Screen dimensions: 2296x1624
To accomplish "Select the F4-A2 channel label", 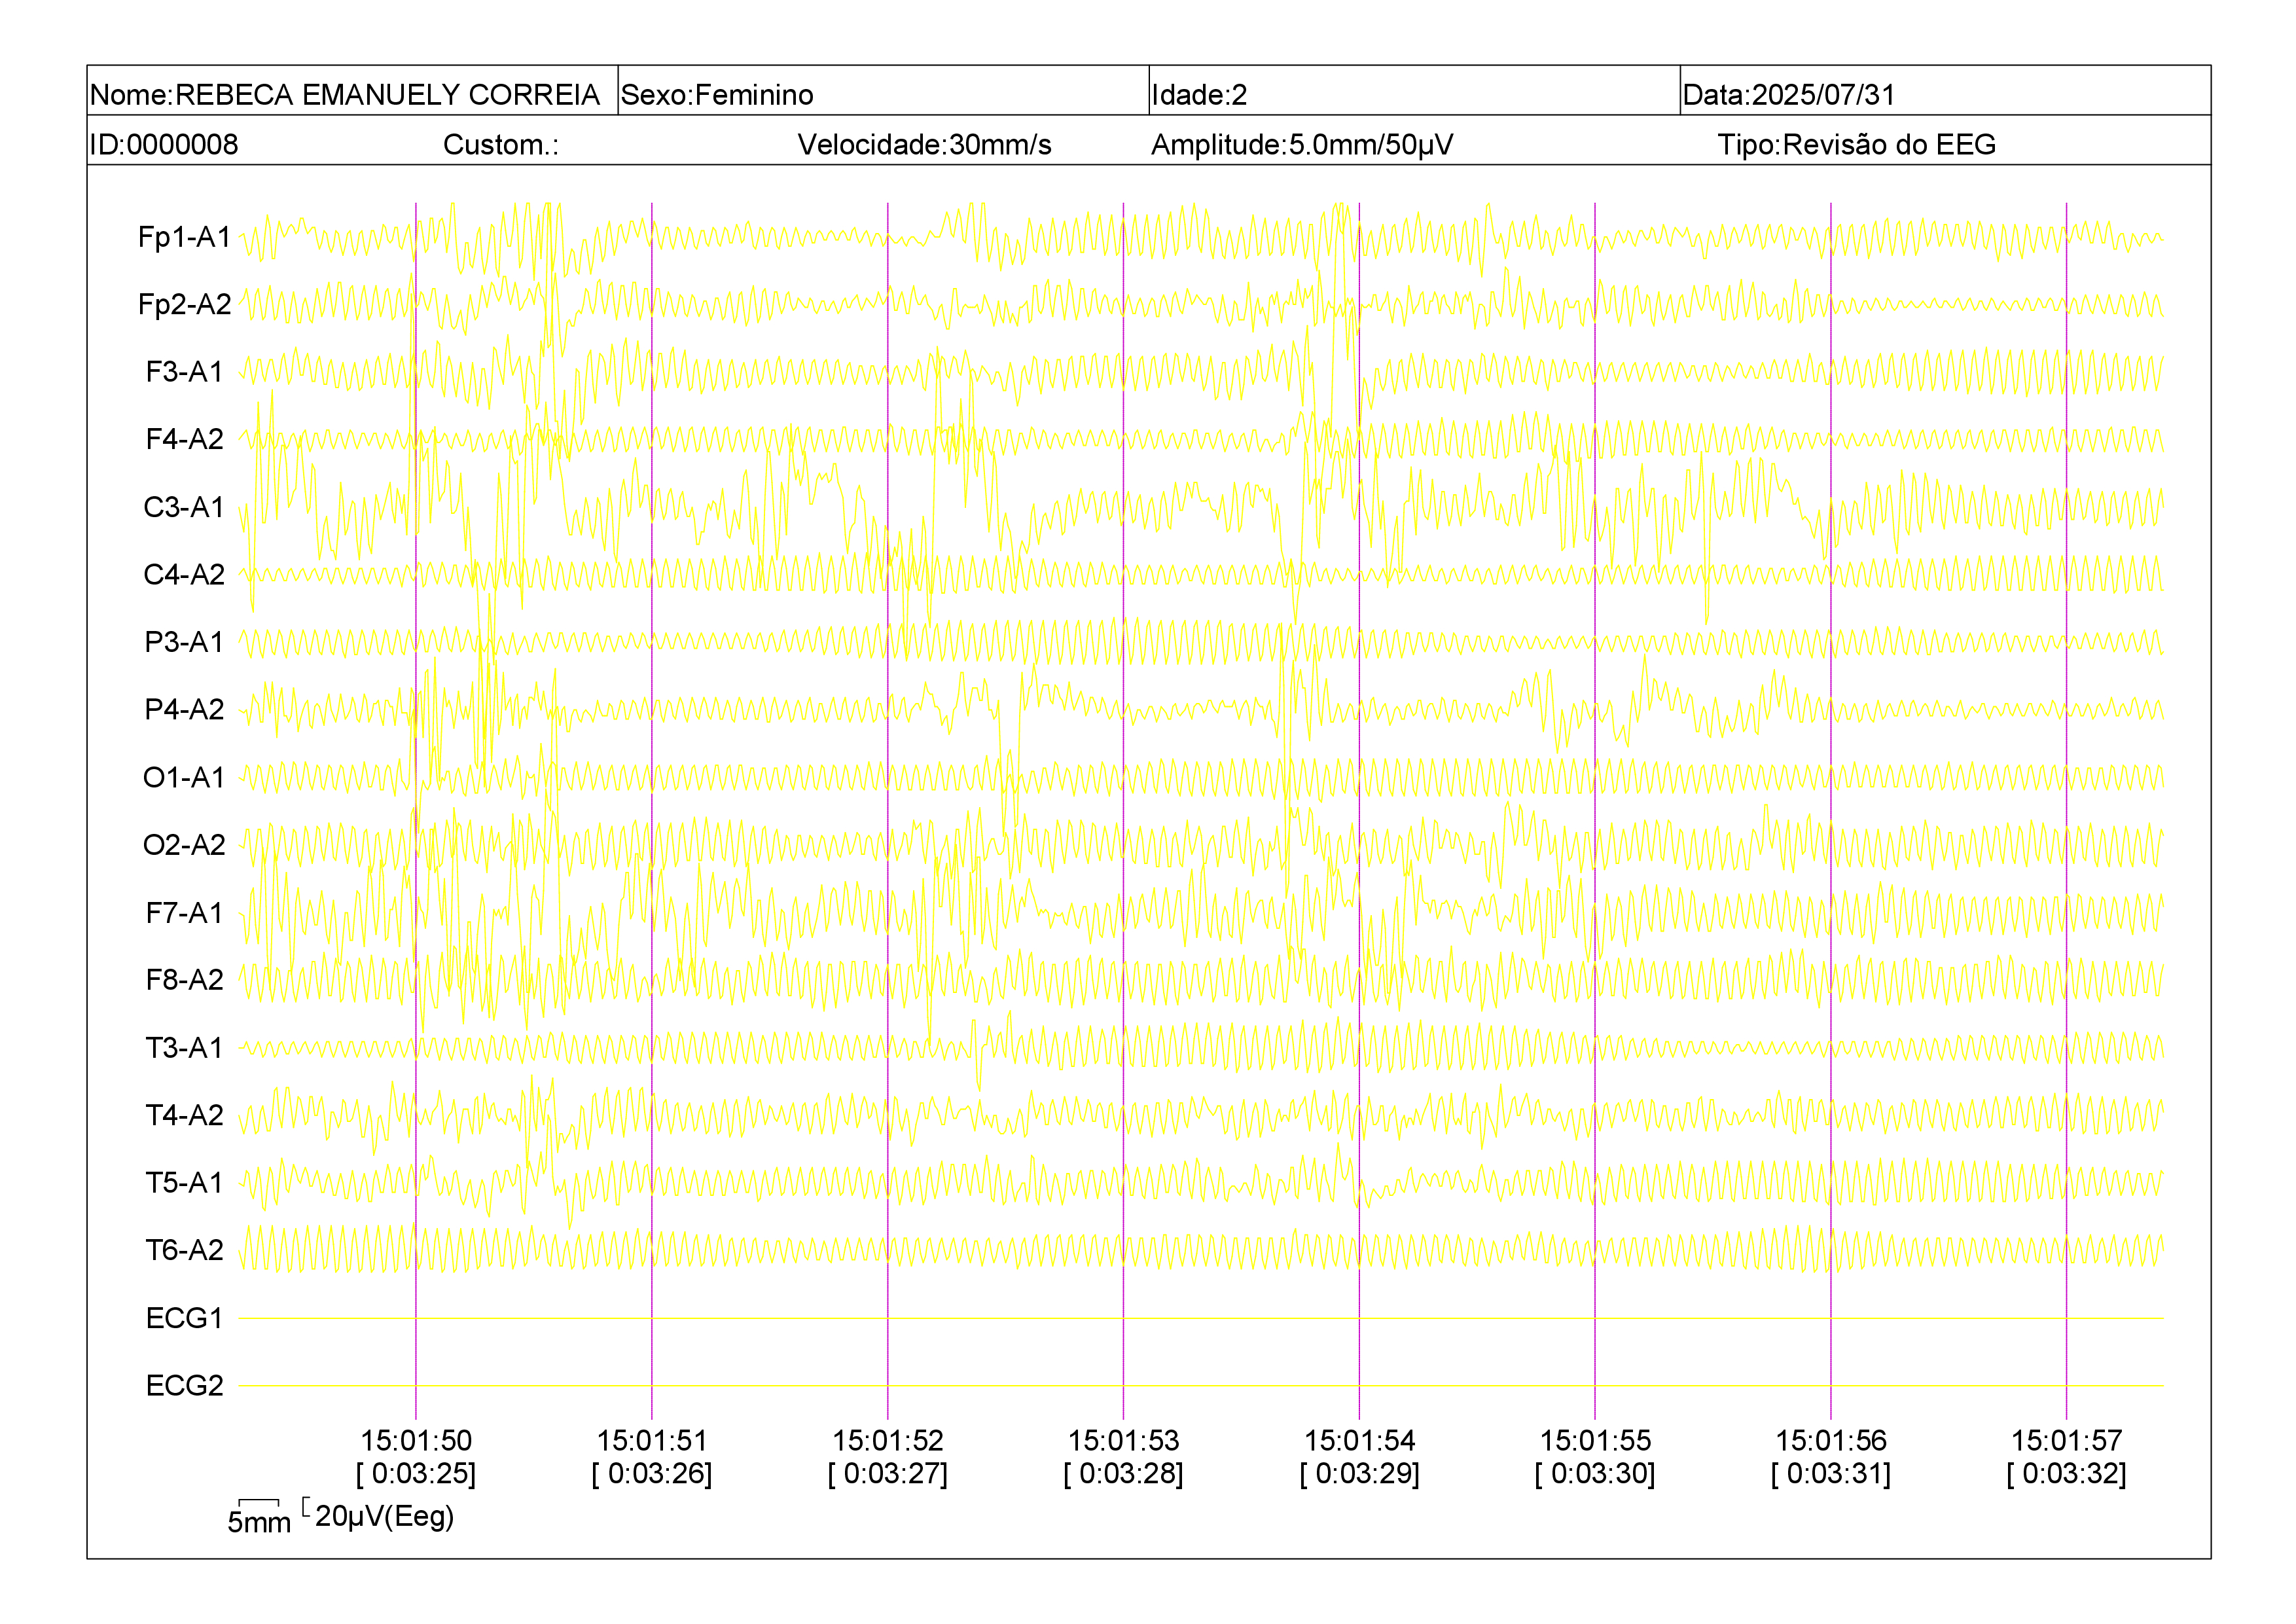I will coord(184,440).
